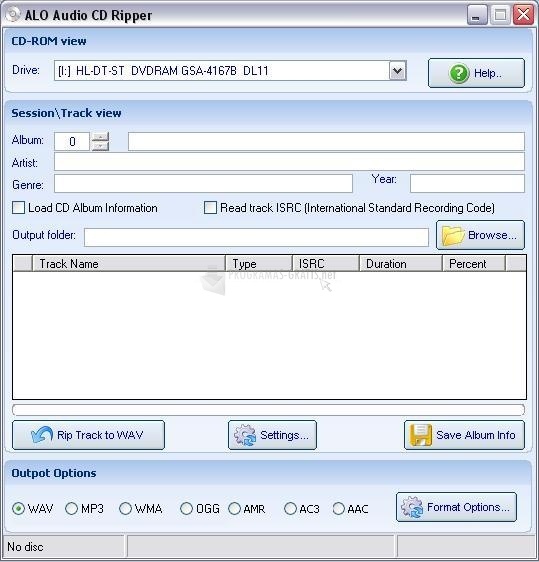This screenshot has width=539, height=562.
Task: Select OGG output format
Action: point(186,508)
